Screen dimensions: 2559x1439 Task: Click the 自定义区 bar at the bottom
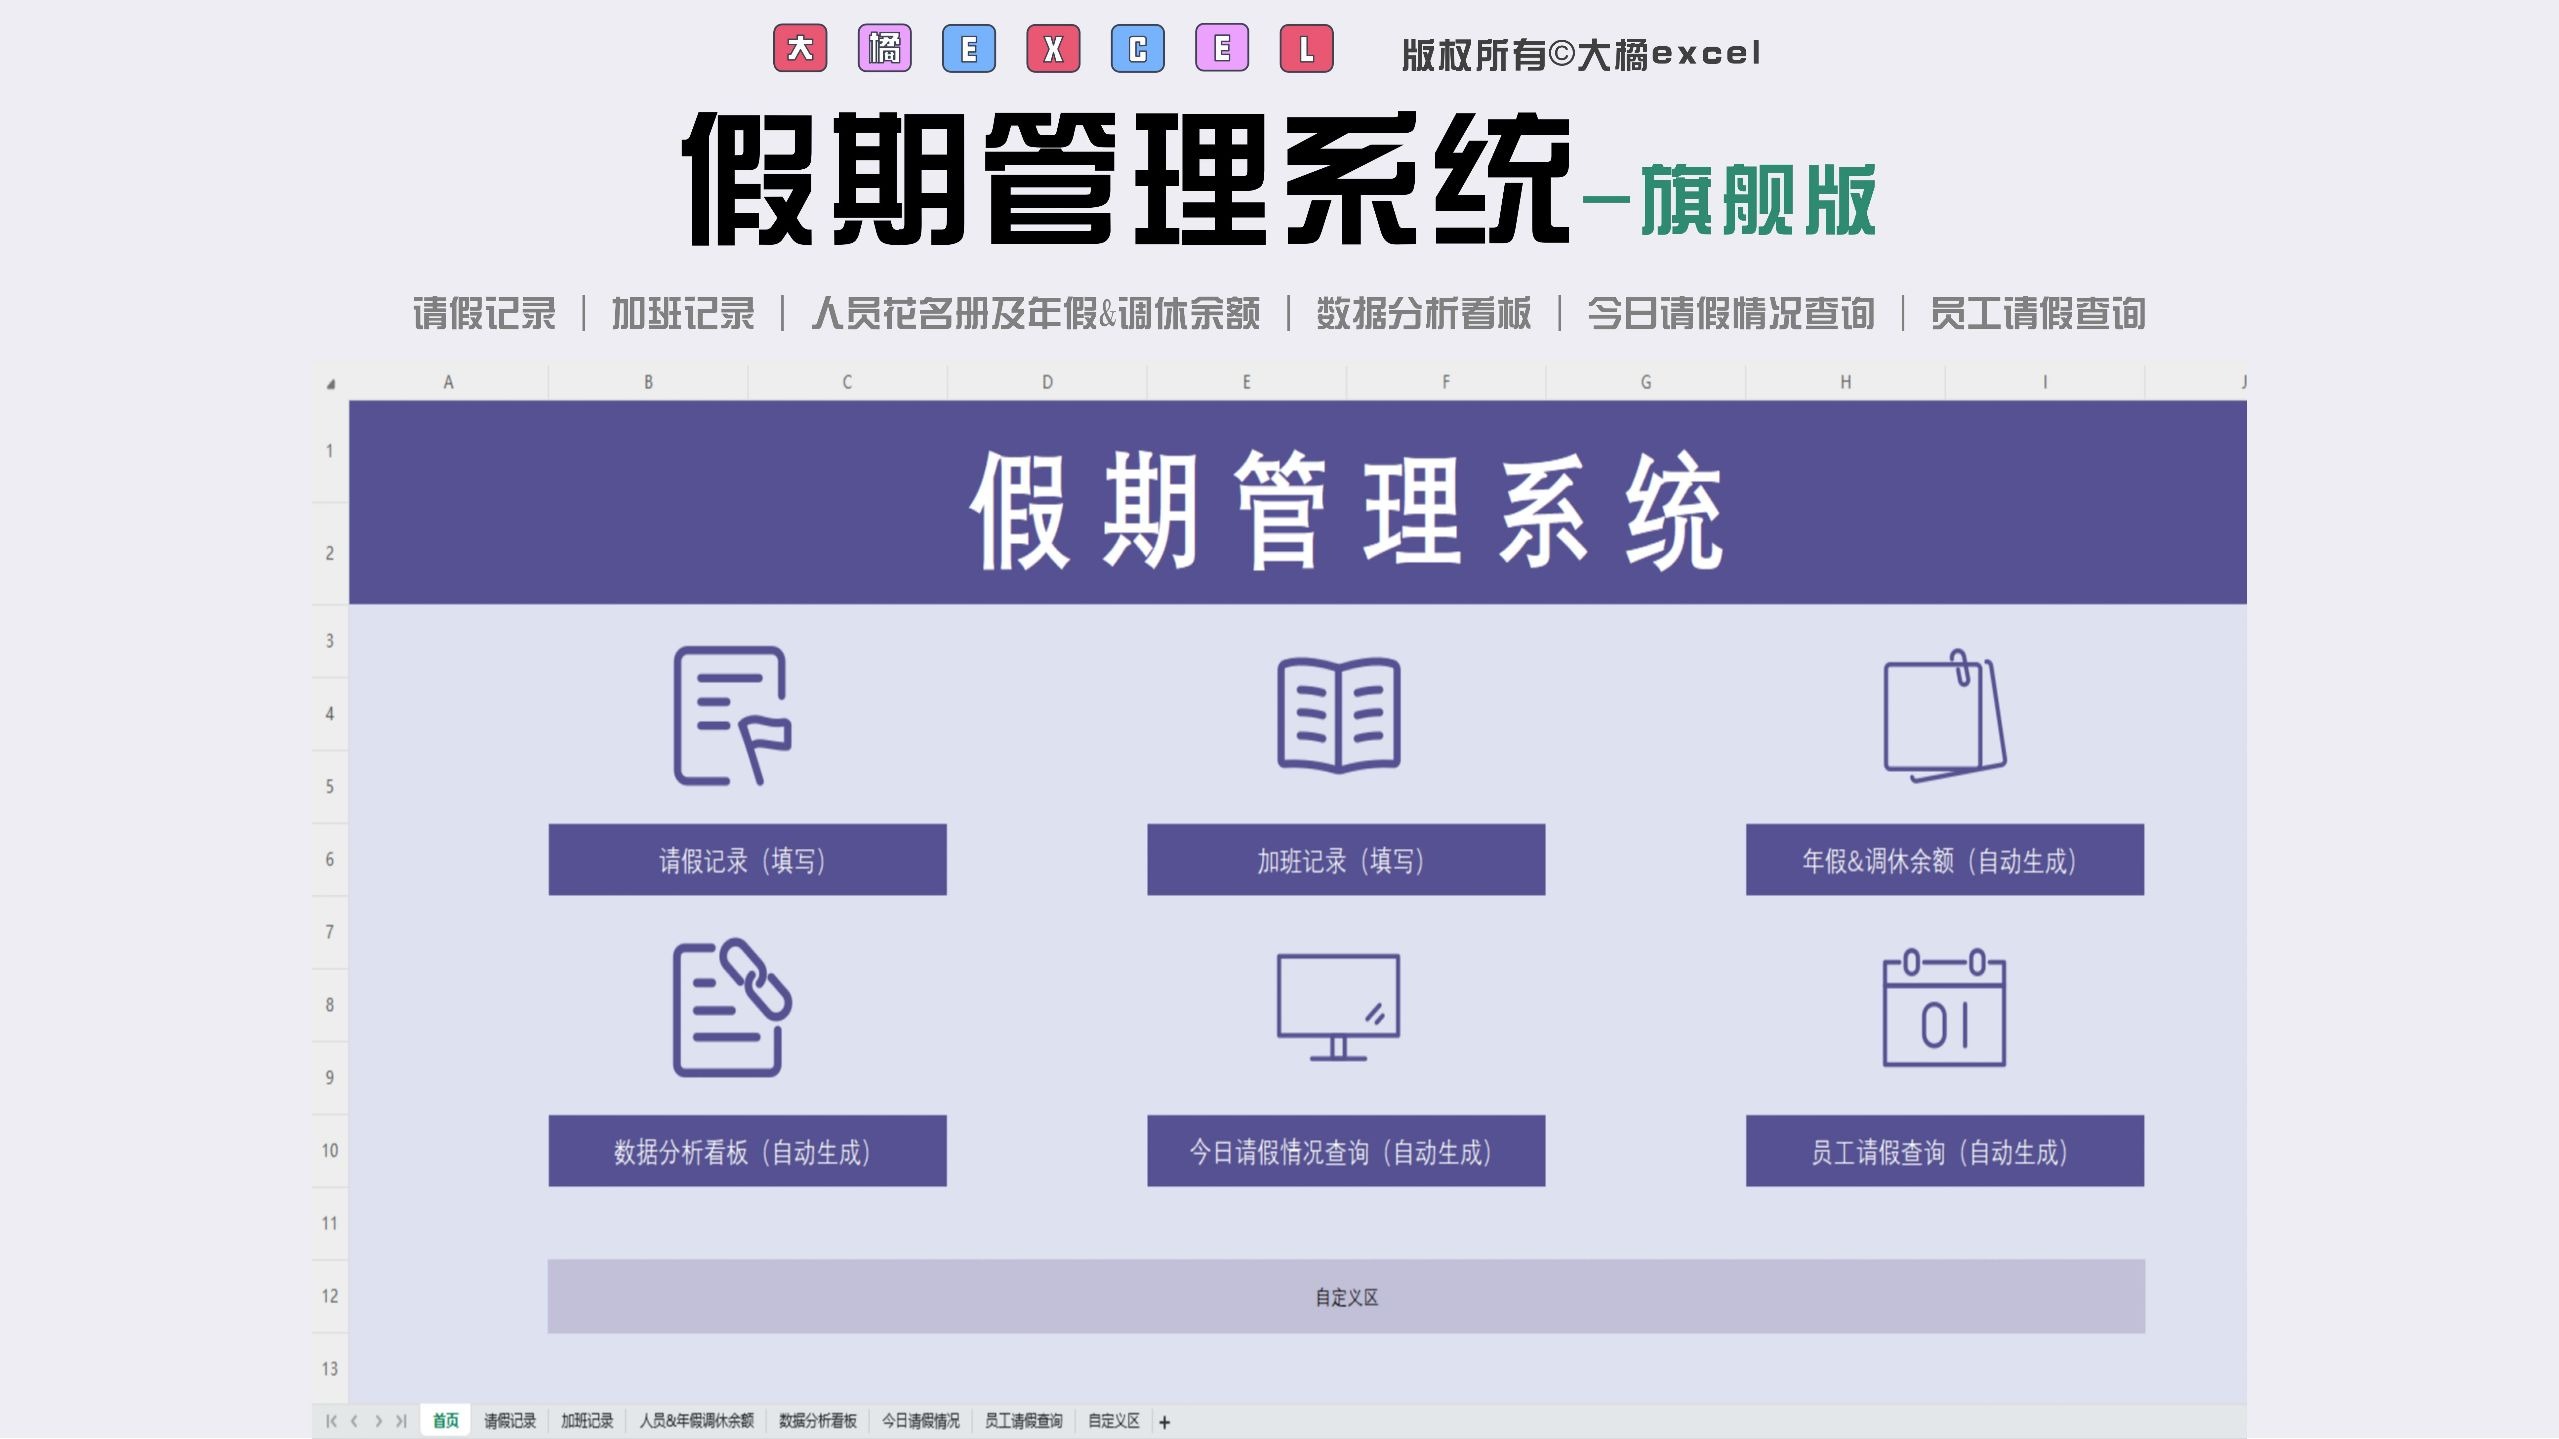1348,1296
